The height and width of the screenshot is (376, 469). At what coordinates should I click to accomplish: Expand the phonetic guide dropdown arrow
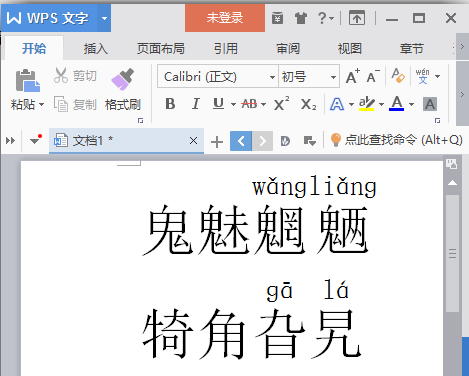tap(438, 76)
